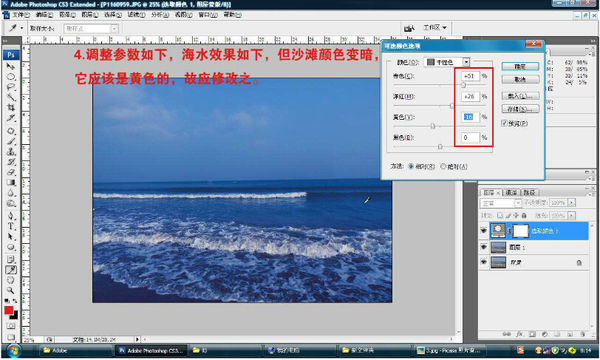This screenshot has height=360, width=600.
Task: Toggle the Preview checkbox in dialog
Action: tap(504, 123)
